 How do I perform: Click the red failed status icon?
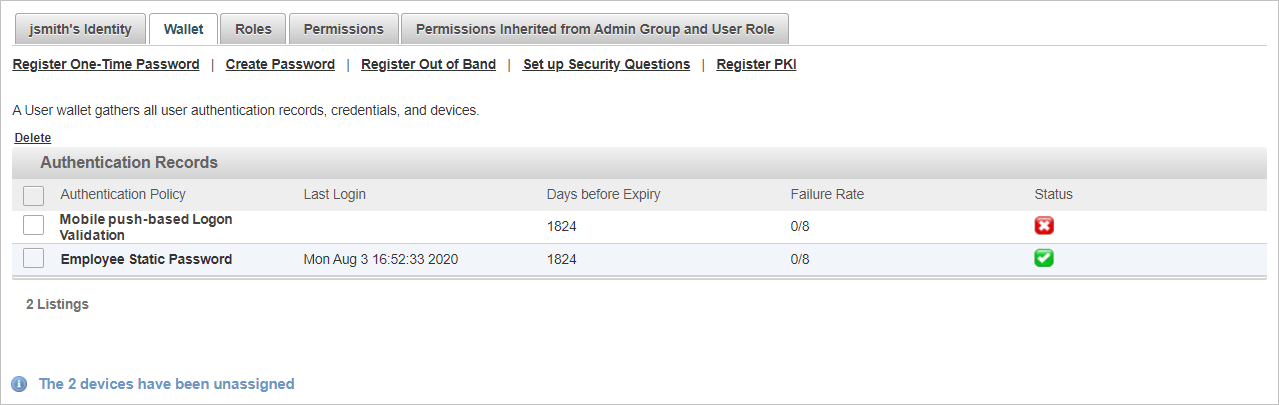[x=1044, y=226]
